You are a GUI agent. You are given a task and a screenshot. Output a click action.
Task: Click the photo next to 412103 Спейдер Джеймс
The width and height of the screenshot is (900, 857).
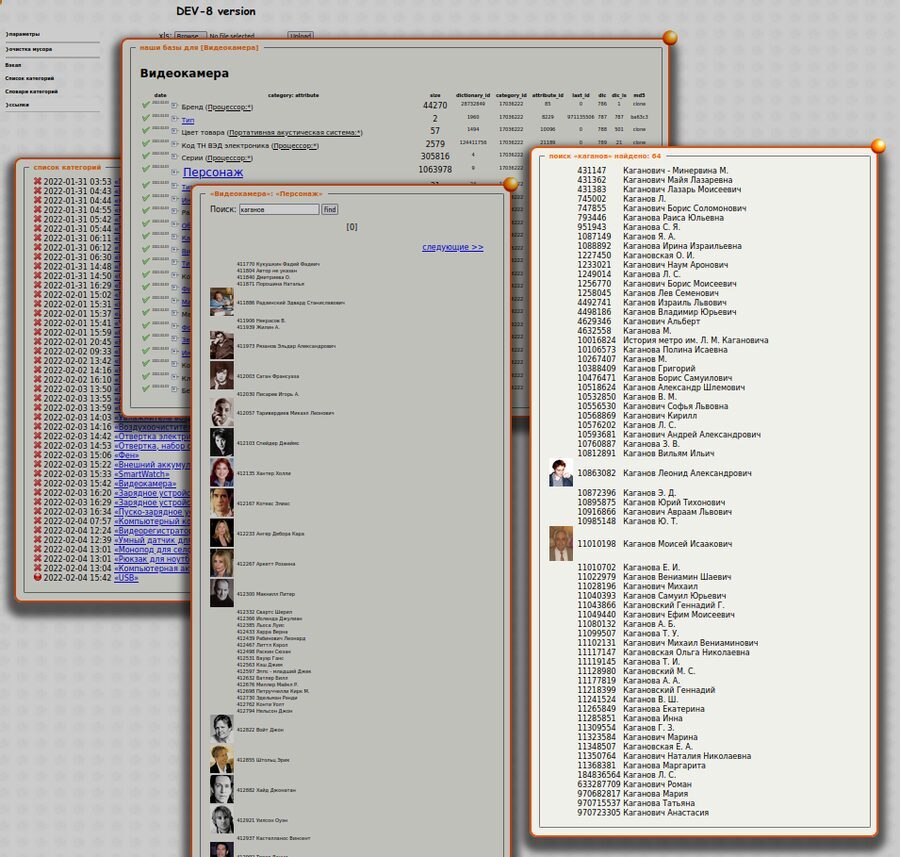click(222, 443)
